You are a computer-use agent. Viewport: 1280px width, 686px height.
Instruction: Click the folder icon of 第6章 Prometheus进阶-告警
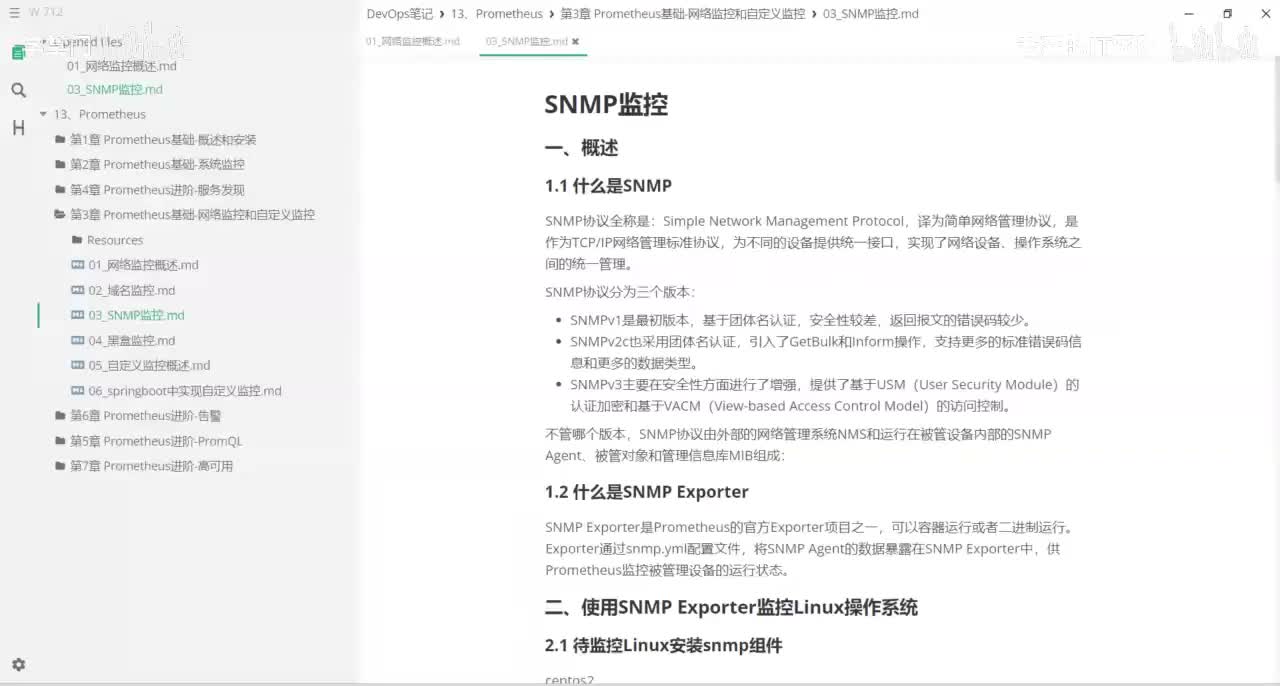60,416
